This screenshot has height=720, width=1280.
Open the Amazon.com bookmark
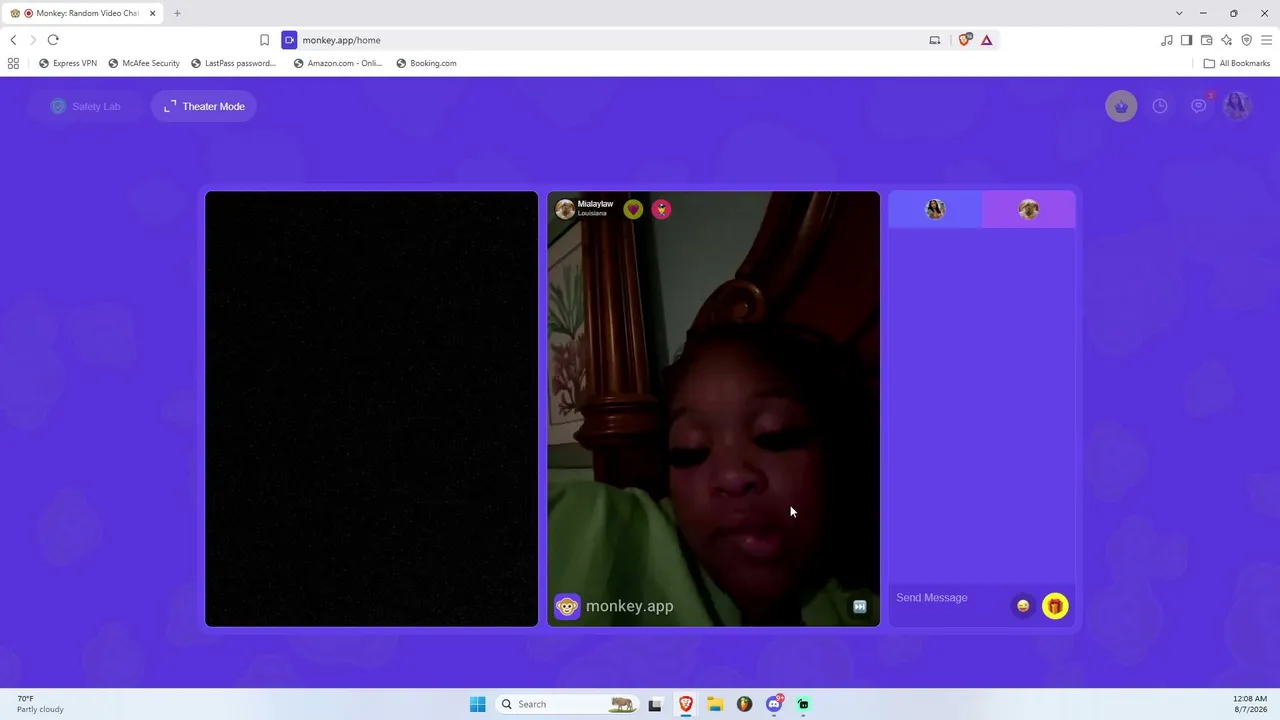tap(338, 63)
